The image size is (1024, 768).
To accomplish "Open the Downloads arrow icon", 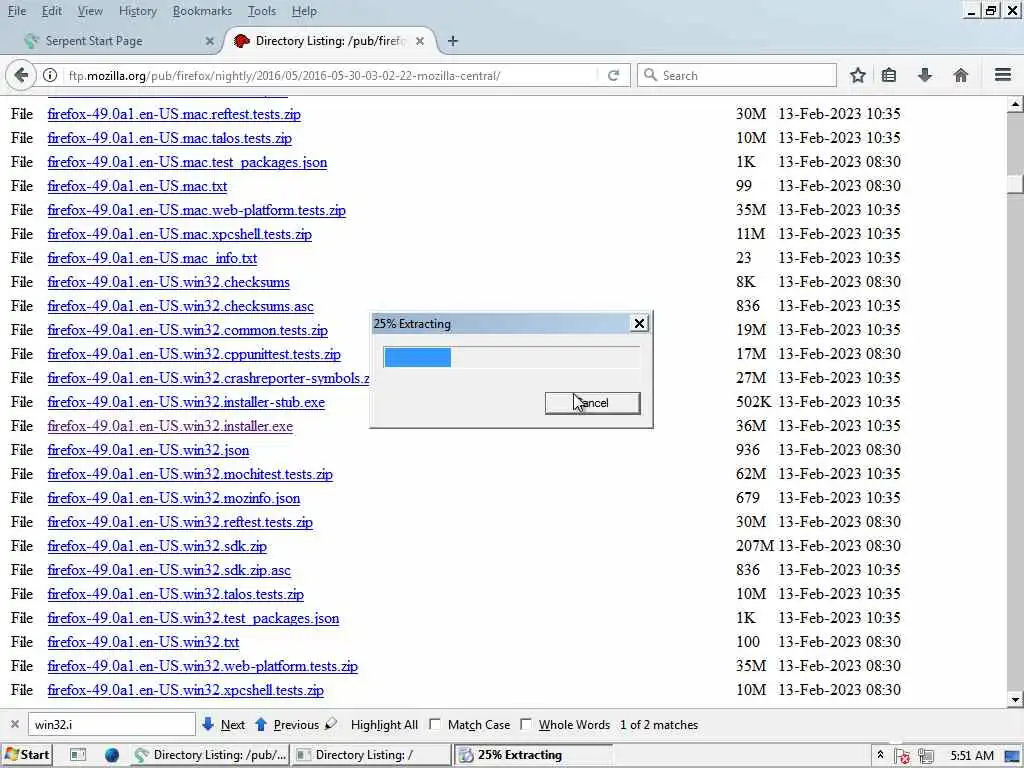I will [x=925, y=75].
